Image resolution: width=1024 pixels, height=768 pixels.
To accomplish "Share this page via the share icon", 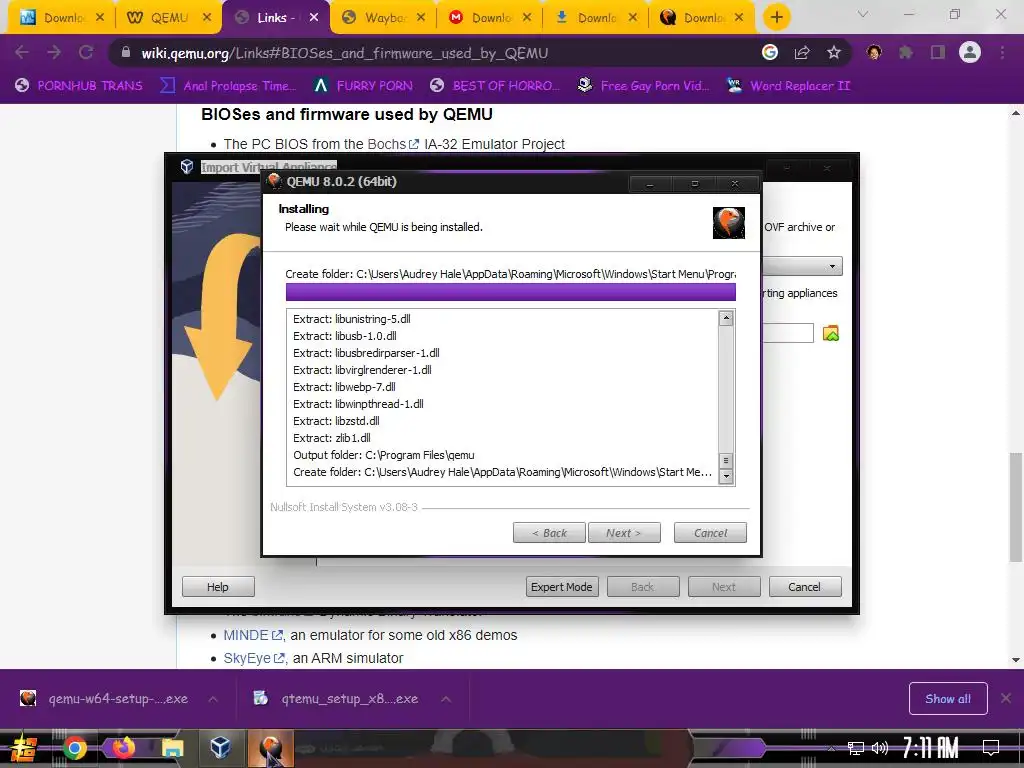I will pos(802,52).
